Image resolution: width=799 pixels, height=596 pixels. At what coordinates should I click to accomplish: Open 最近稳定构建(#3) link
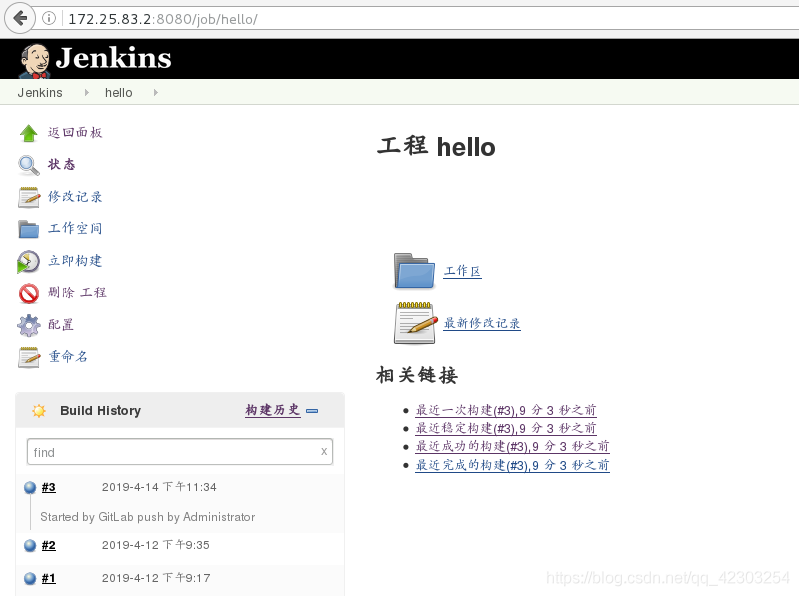pyautogui.click(x=506, y=428)
